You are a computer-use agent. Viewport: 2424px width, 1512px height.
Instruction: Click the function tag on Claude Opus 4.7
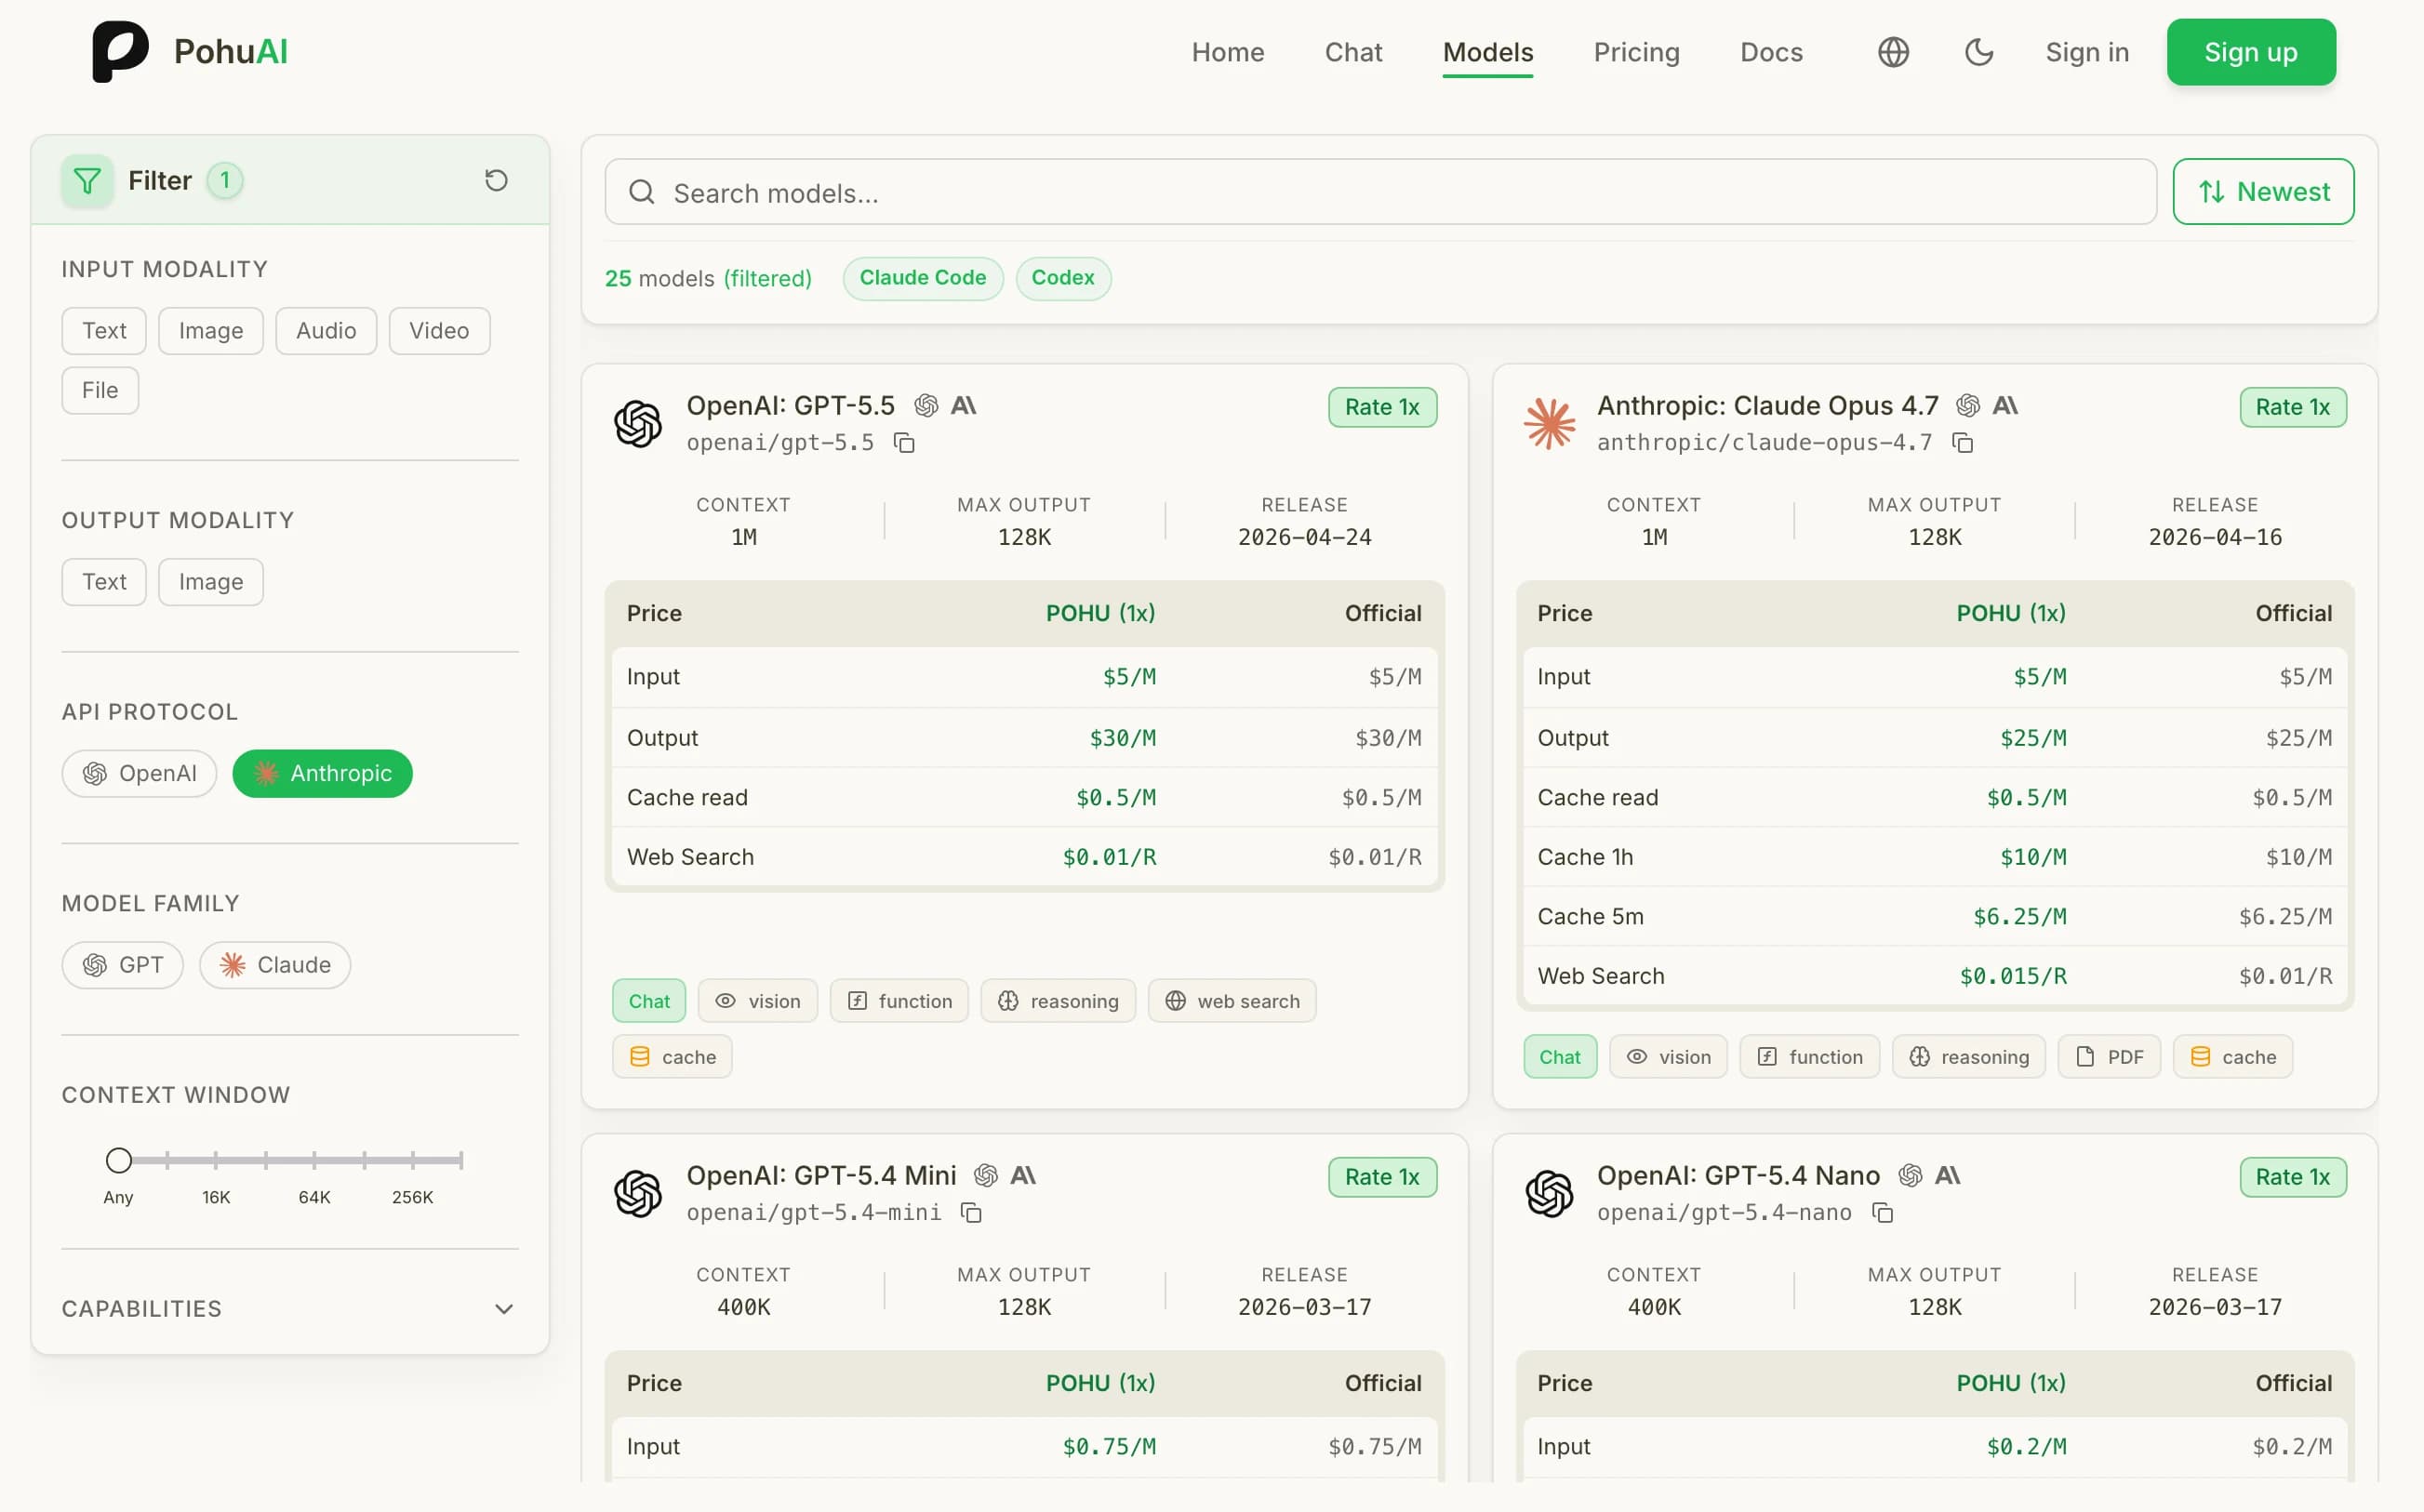1809,1057
